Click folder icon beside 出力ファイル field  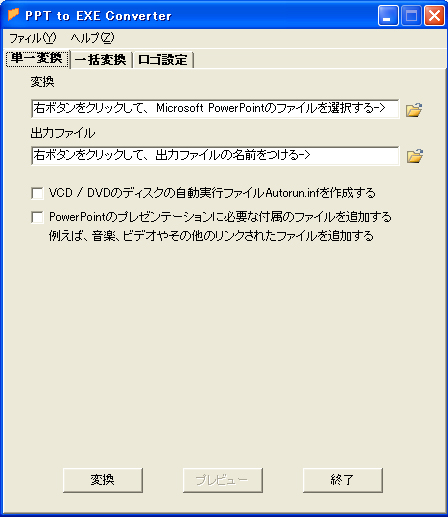tap(415, 156)
